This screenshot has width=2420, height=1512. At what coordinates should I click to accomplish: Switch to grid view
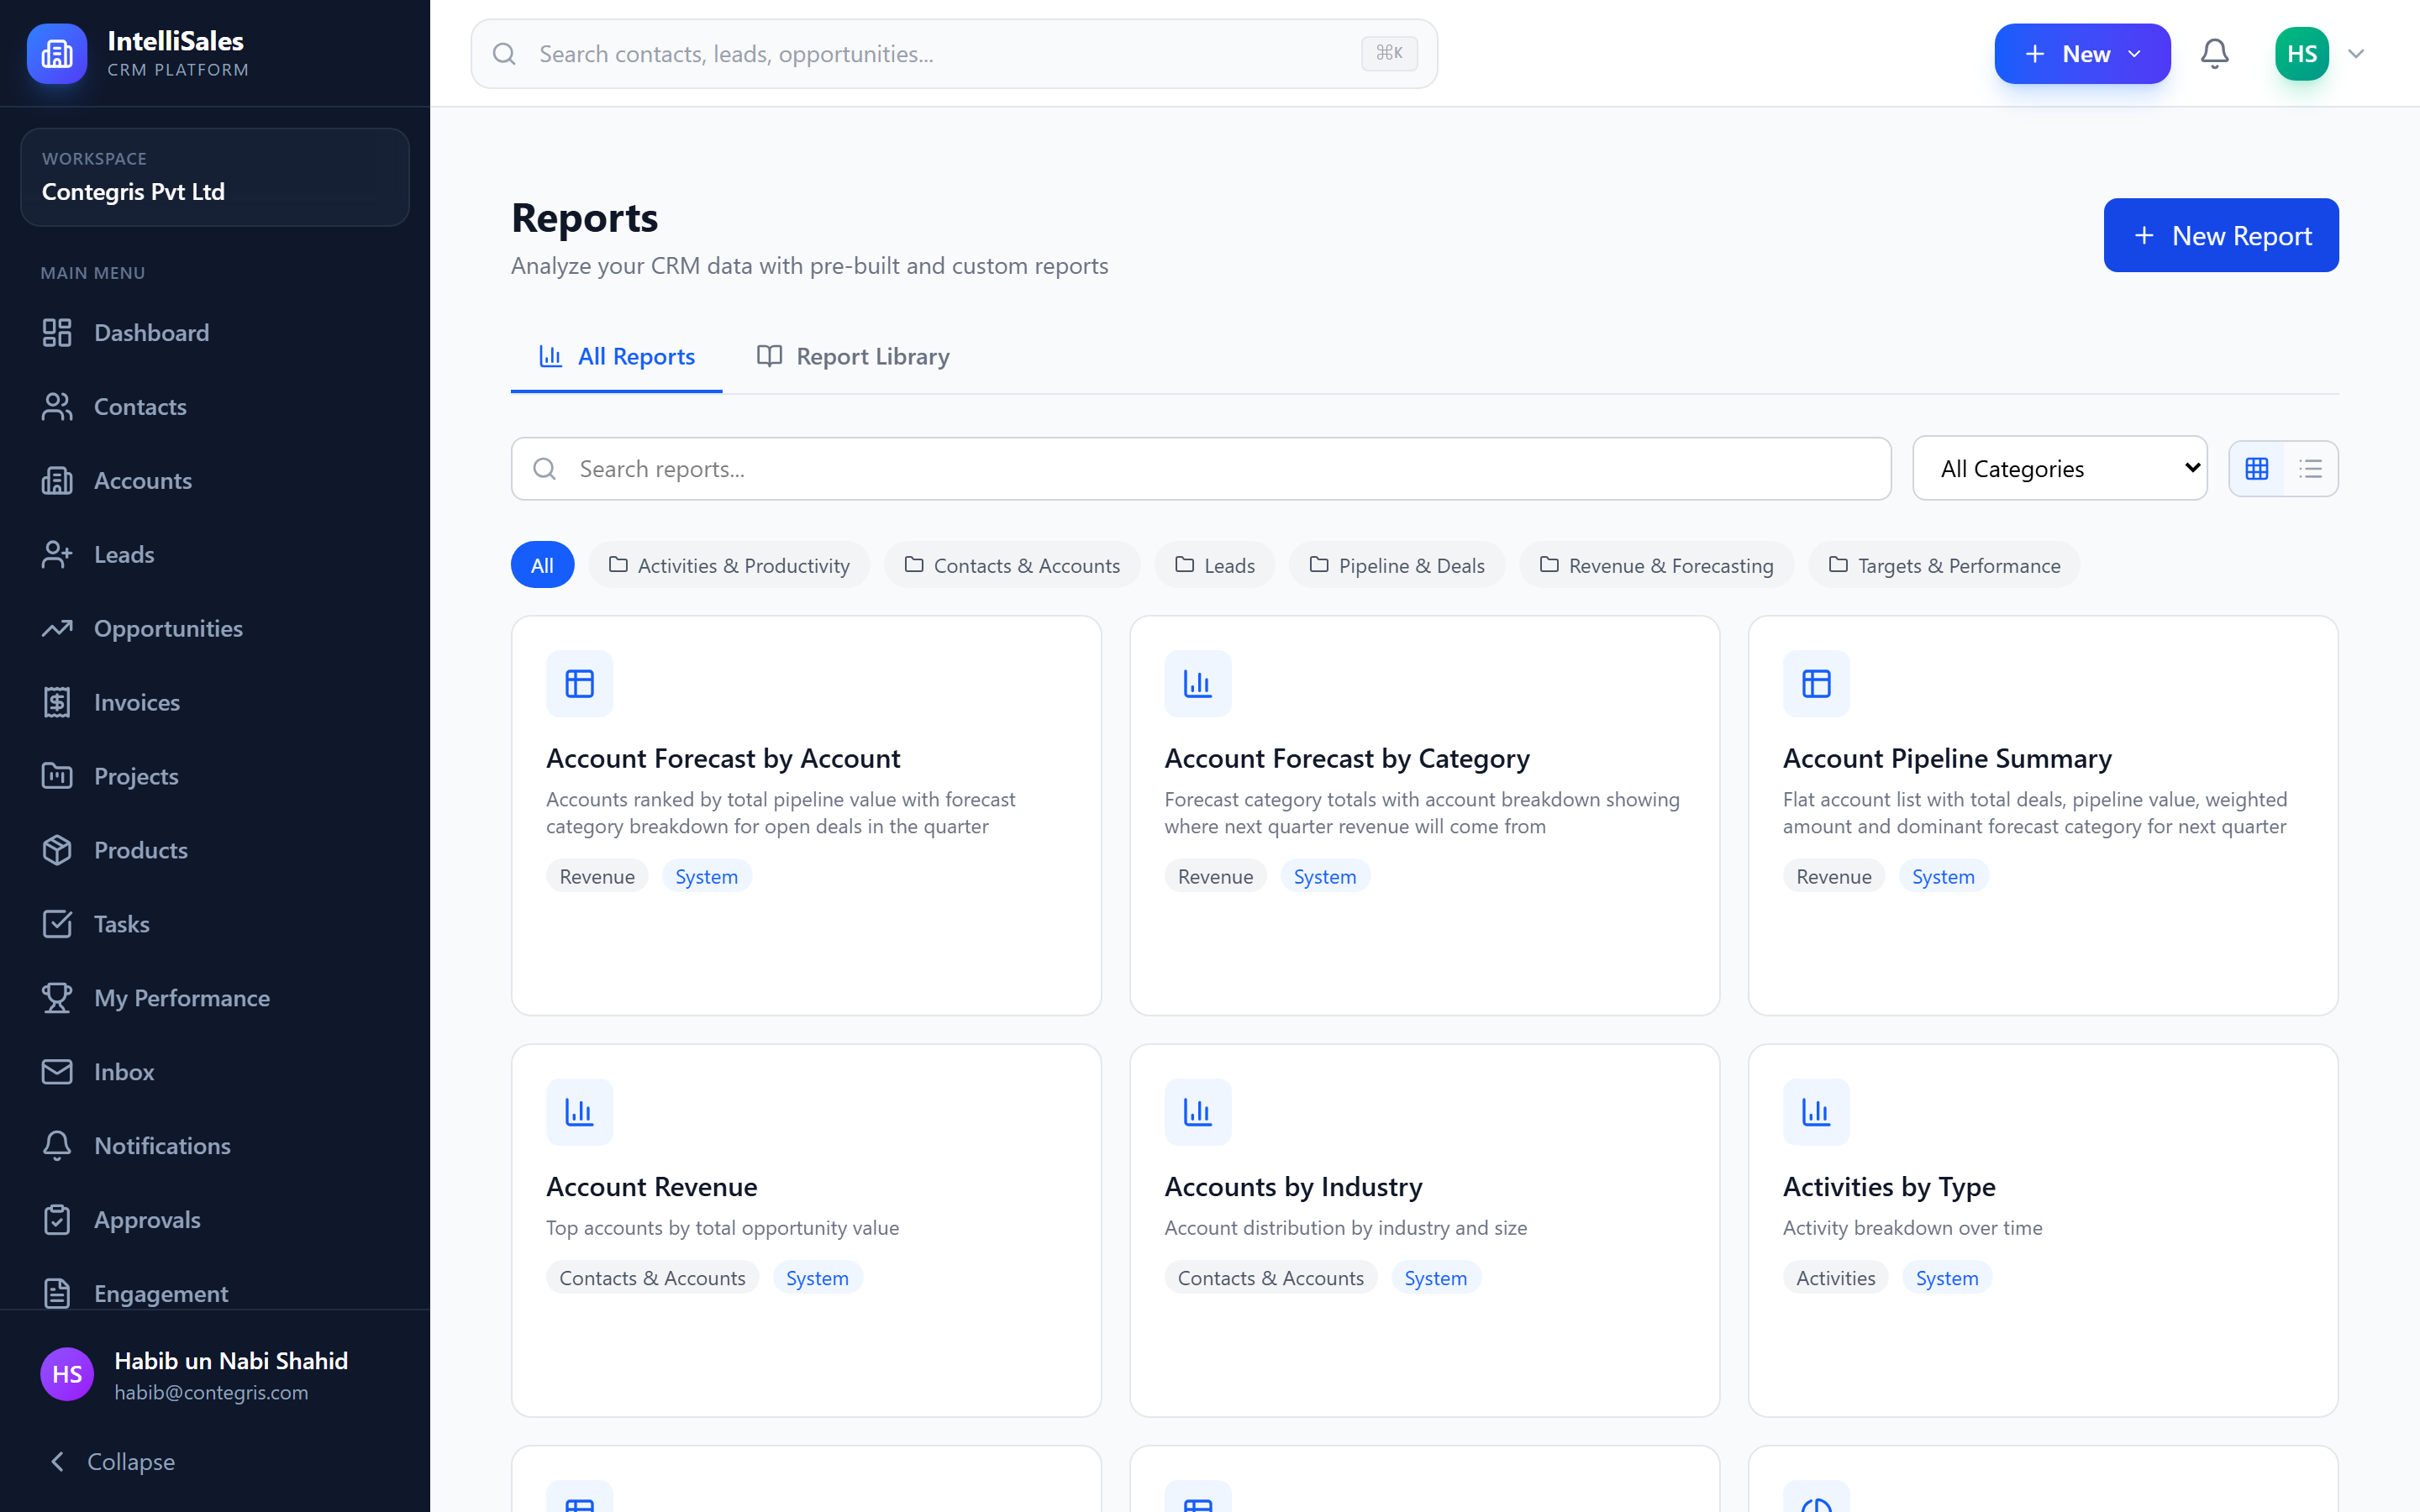2257,468
